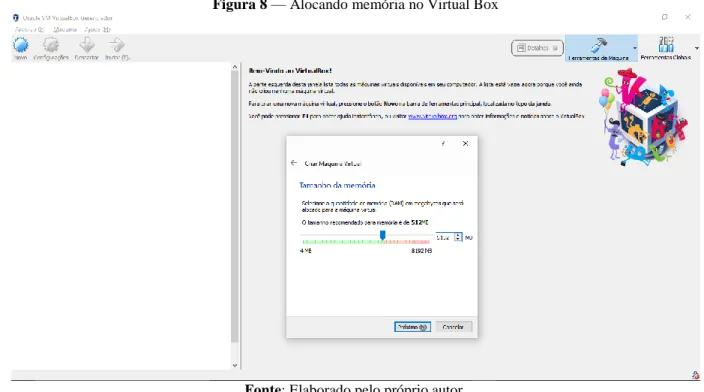704x392 pixels.
Task: Open the www.virtualbox.org link
Action: (x=432, y=116)
